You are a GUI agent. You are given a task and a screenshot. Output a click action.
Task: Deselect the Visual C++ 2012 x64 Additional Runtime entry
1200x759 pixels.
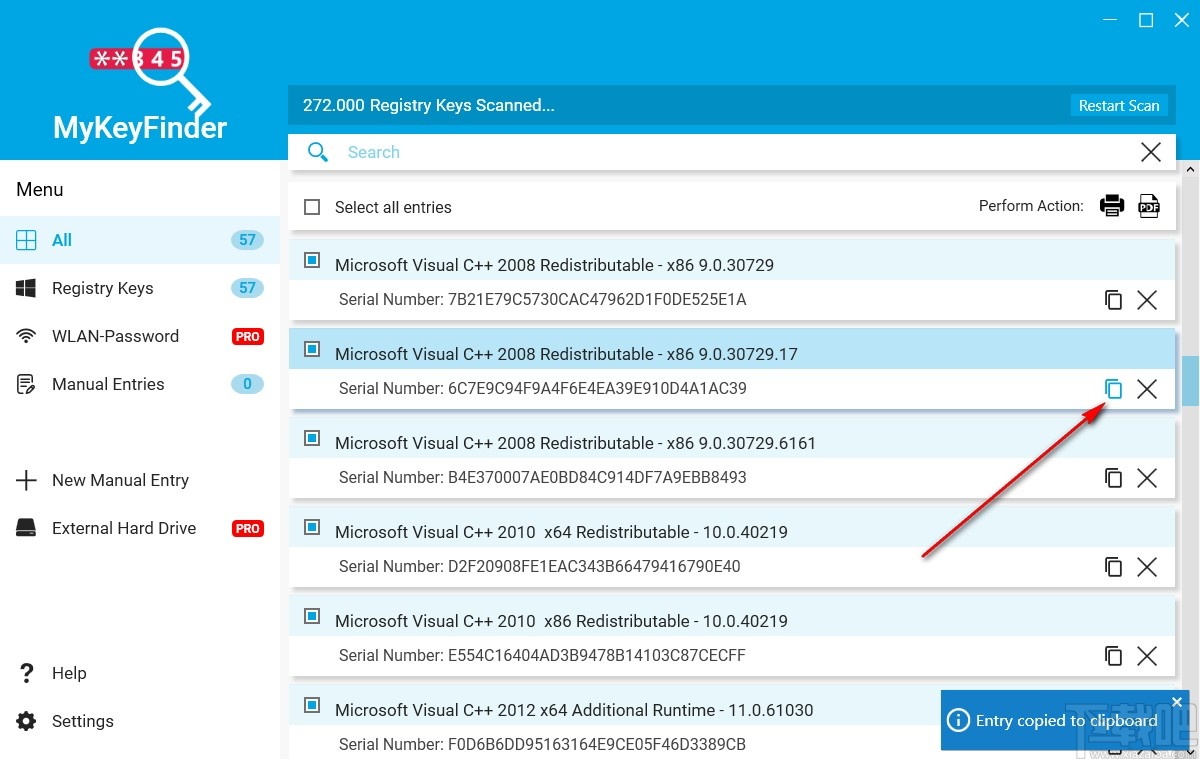pos(311,705)
